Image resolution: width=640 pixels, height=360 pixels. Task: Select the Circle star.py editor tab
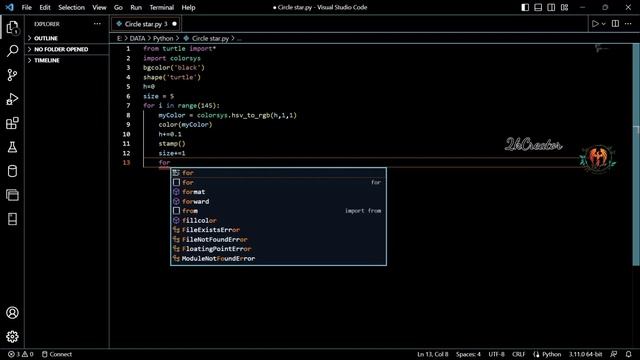[x=146, y=24]
